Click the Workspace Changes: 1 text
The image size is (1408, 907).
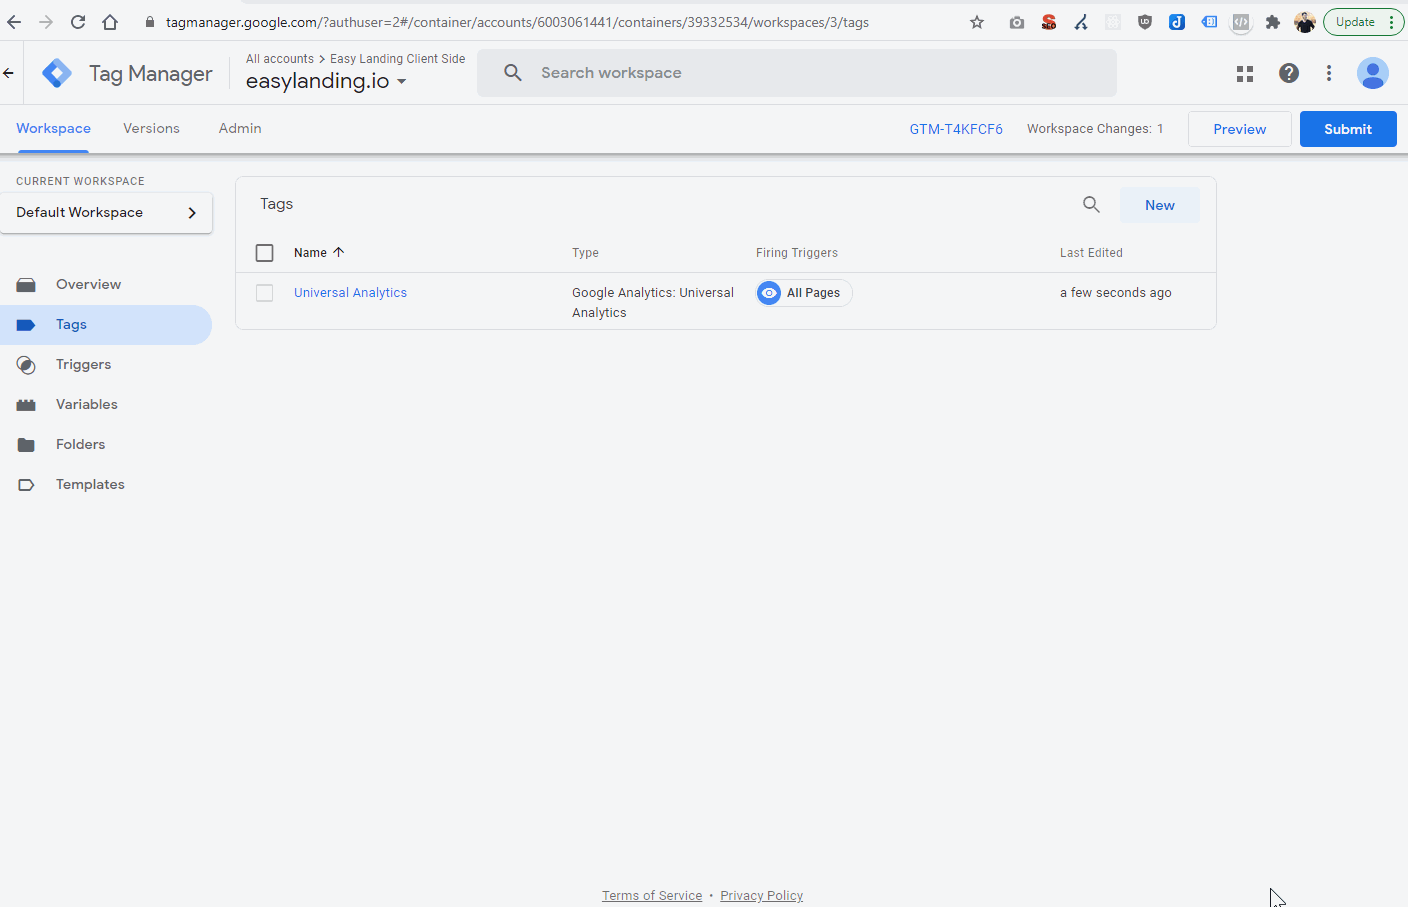click(x=1095, y=129)
